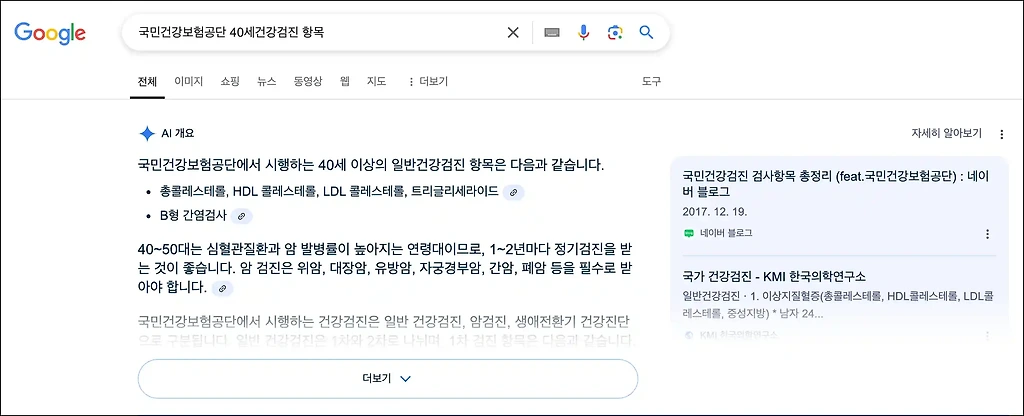Click source link icon after 받아야 합니다
The image size is (1024, 416).
point(222,288)
